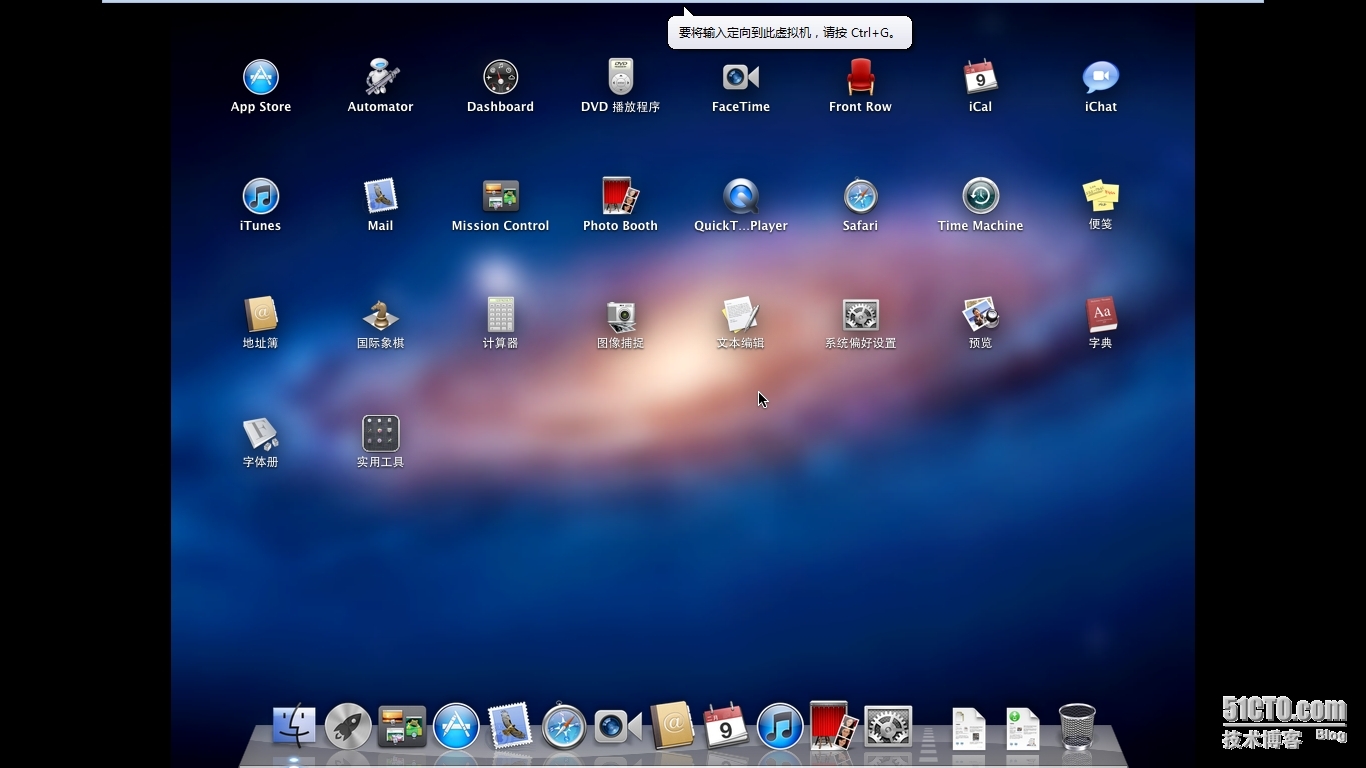Launch Automator from Launchpad
1366x768 pixels.
click(x=381, y=77)
